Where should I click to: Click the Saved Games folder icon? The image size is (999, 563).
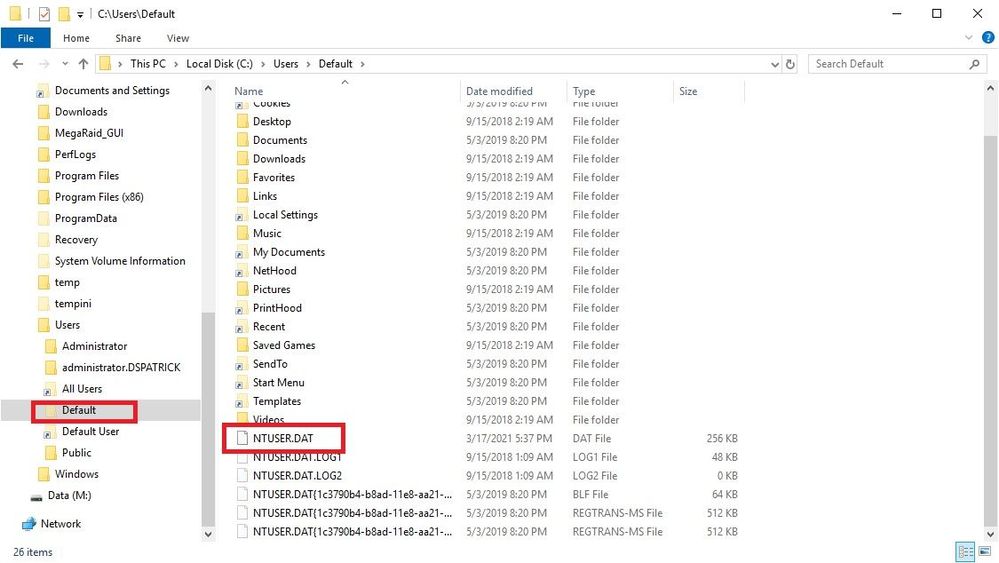242,345
